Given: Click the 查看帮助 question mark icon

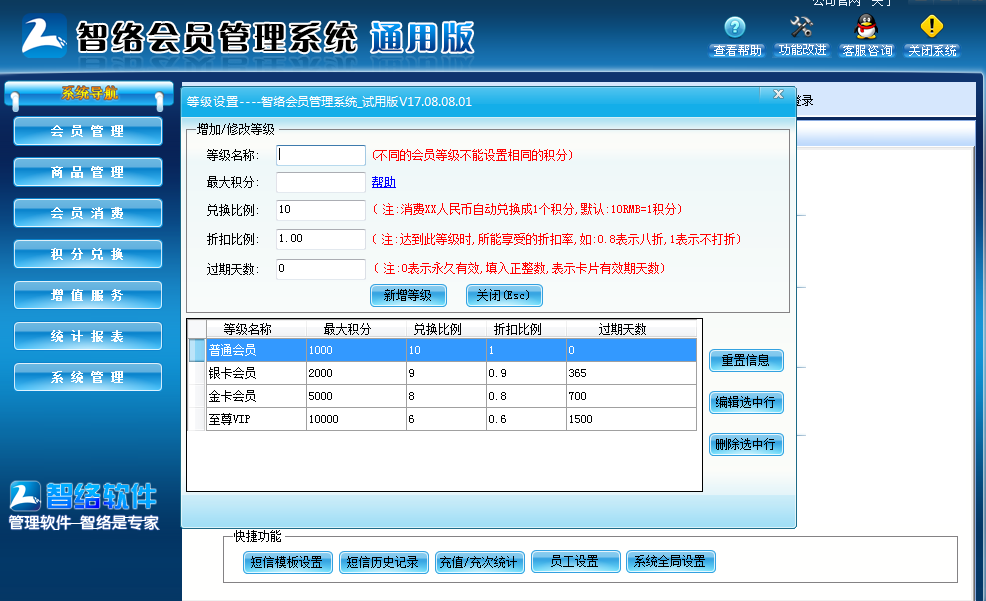Looking at the screenshot, I should click(735, 28).
